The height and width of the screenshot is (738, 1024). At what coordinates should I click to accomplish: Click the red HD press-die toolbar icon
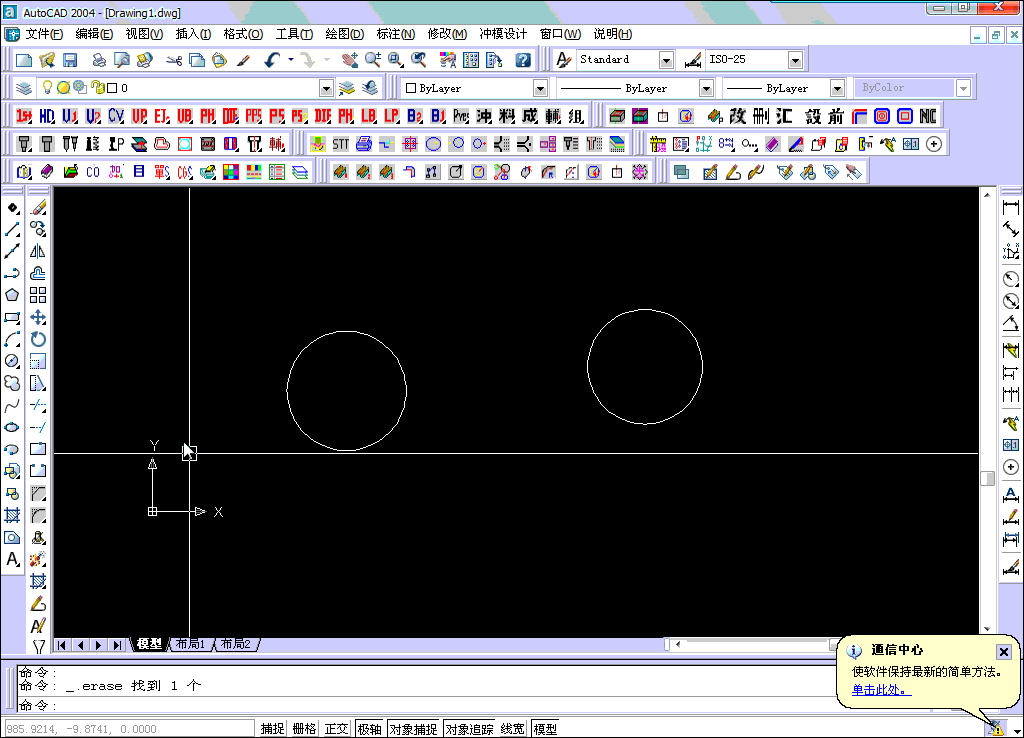(x=47, y=116)
